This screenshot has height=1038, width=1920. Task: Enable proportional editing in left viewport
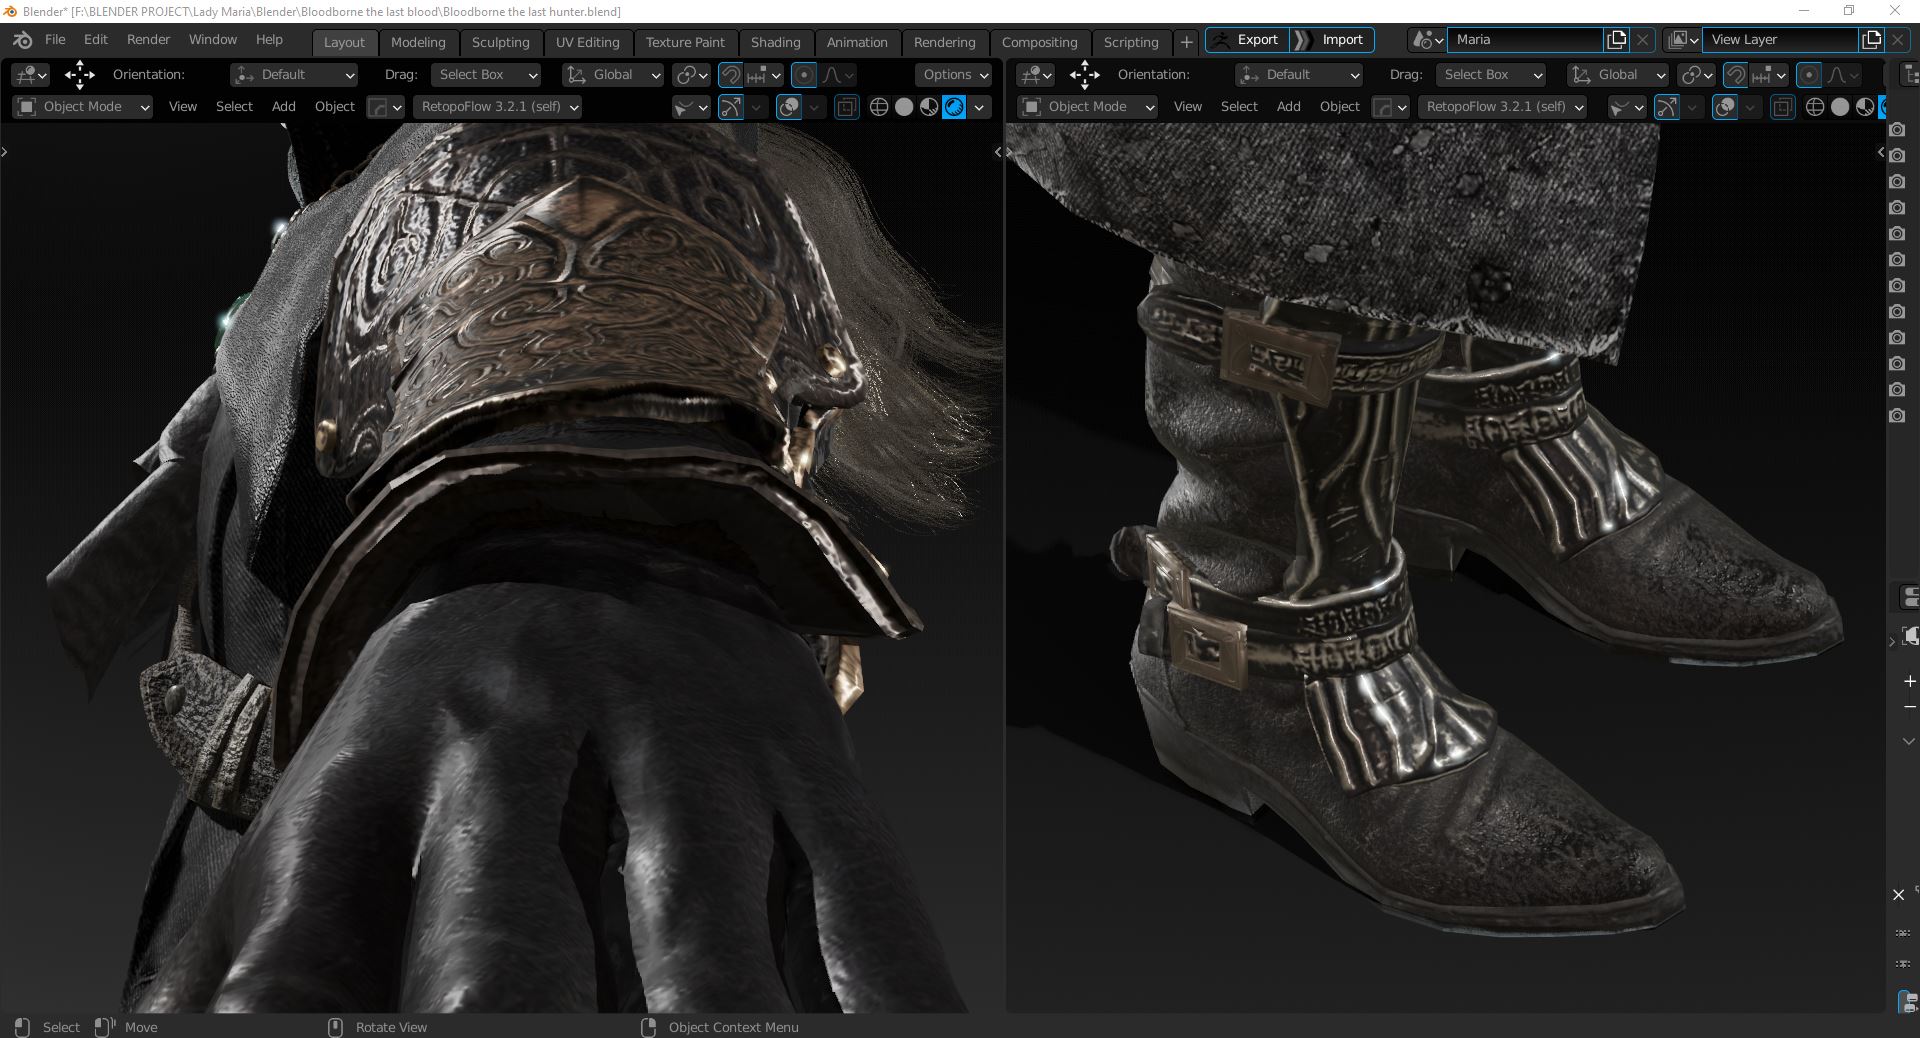point(803,75)
